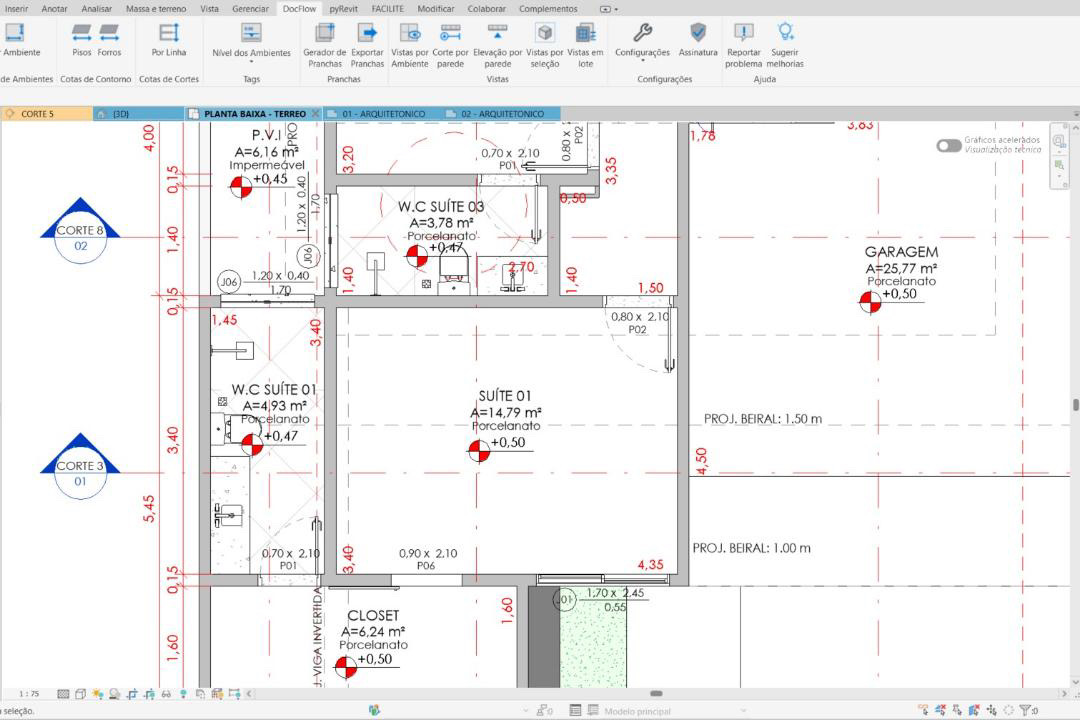Screen dimensions: 1080x720
Task: Toggle select links icon in status bar
Action: click(923, 710)
